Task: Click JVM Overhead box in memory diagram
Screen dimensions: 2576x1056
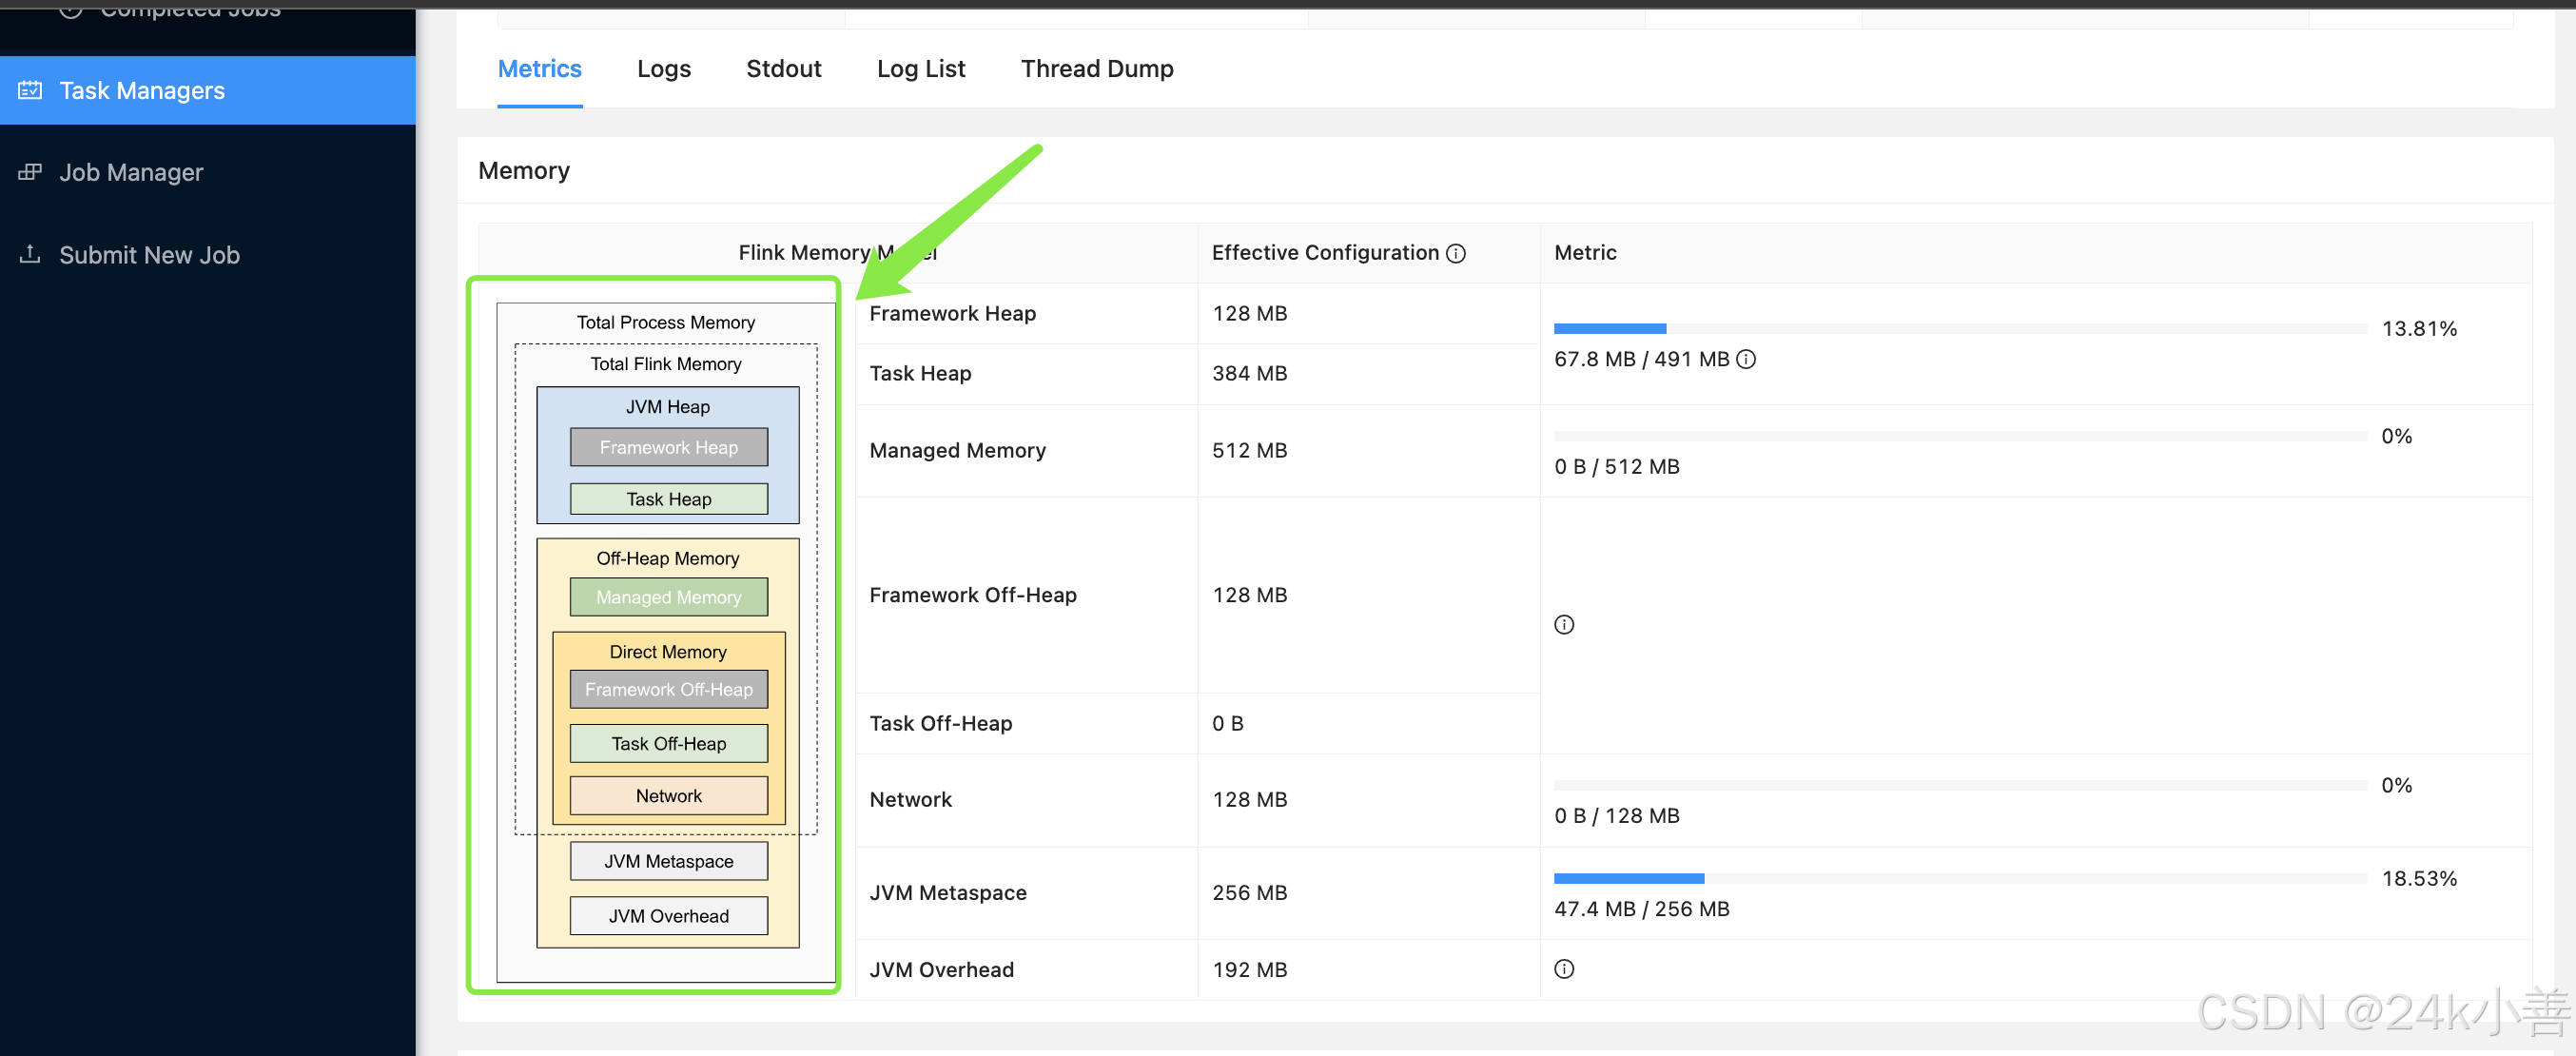Action: (x=668, y=916)
